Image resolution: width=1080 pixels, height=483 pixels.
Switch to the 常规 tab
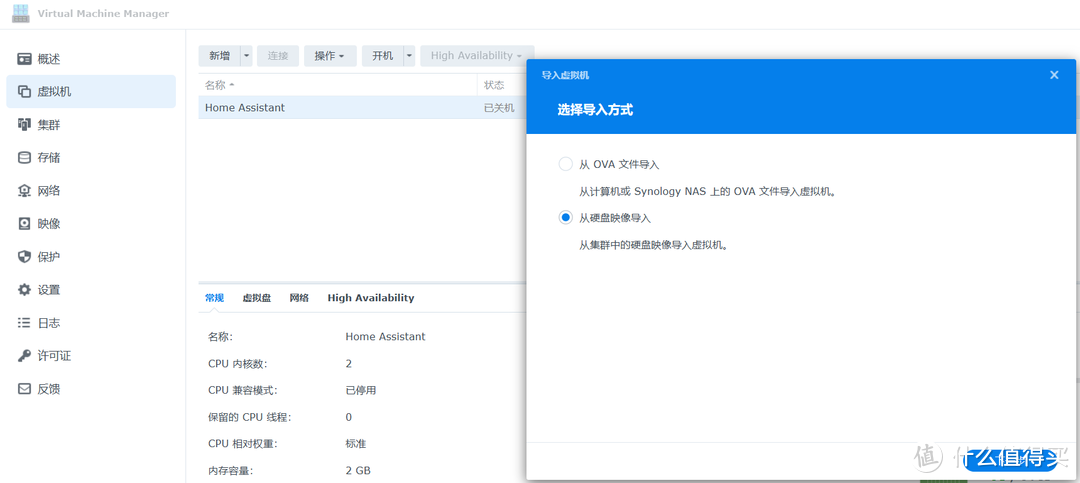[214, 298]
